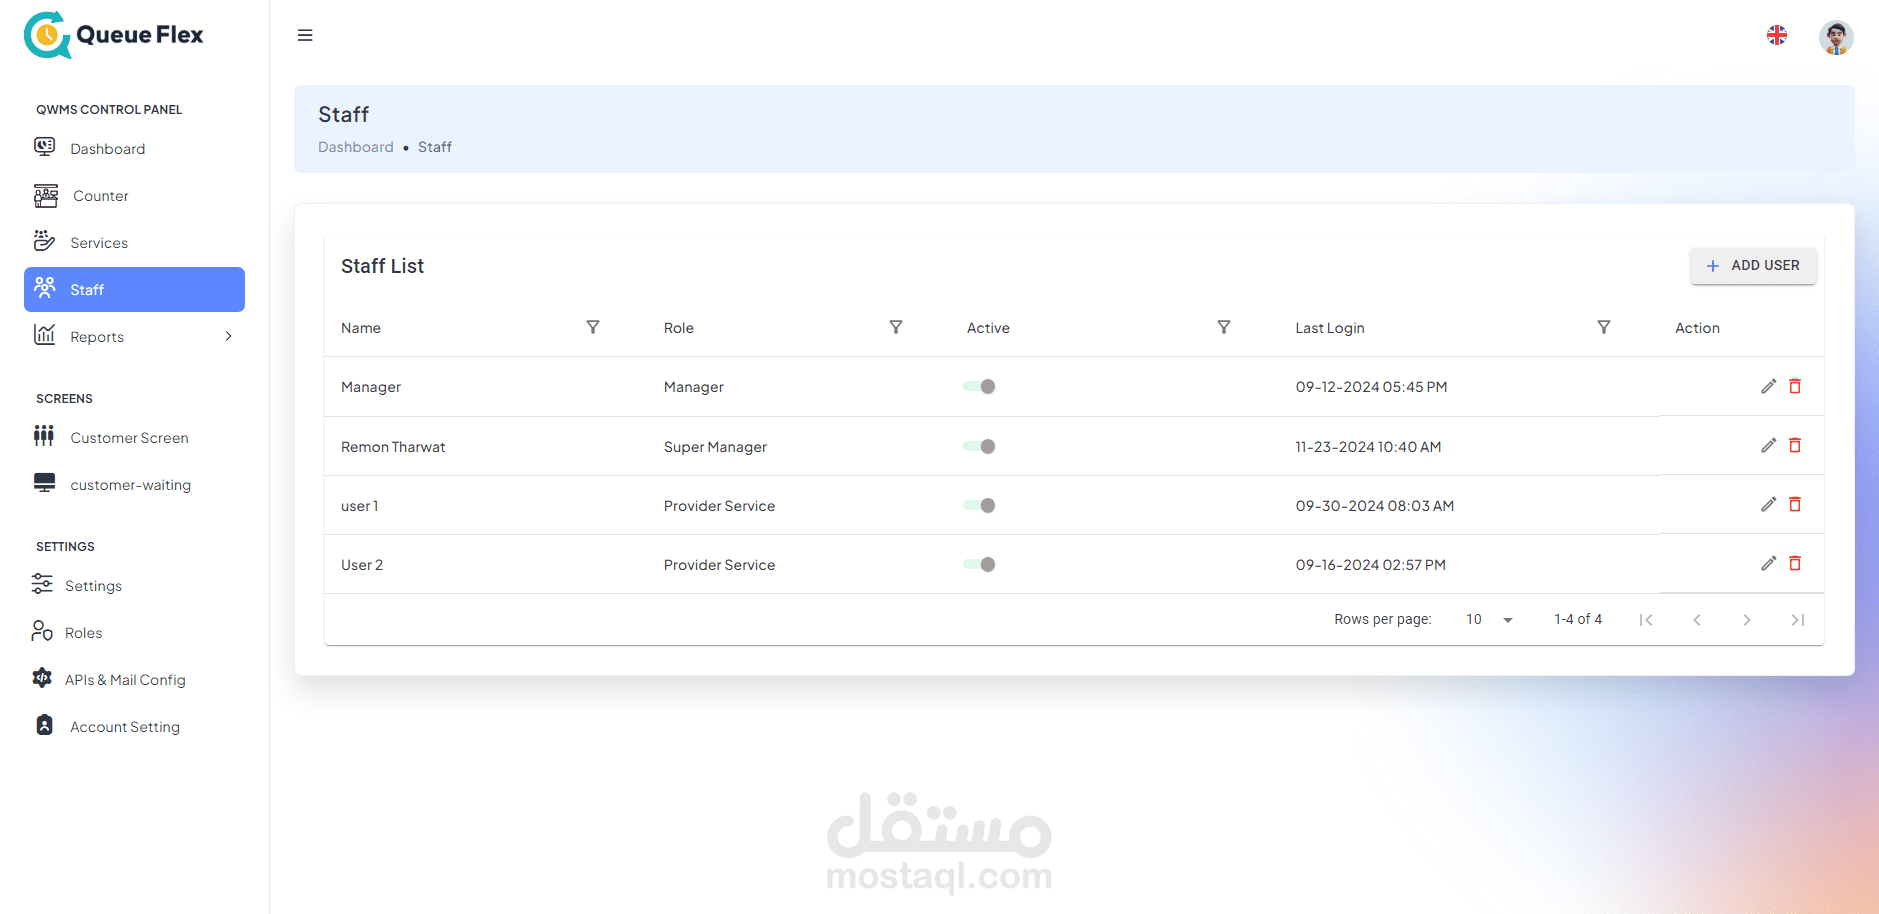
Task: Go to previous page of staff list
Action: pyautogui.click(x=1697, y=620)
